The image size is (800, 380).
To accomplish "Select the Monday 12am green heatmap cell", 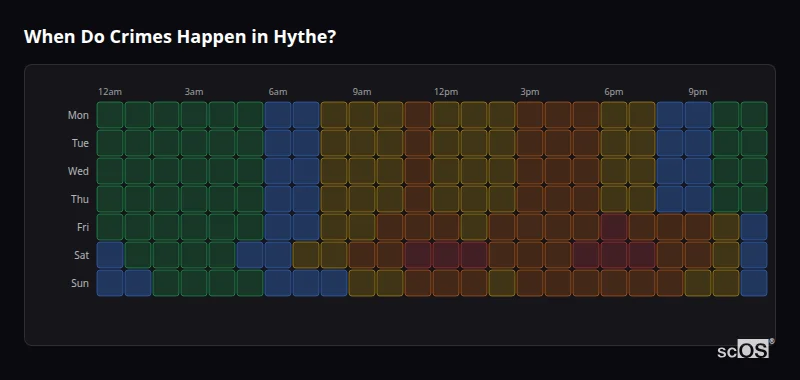I will tap(110, 115).
